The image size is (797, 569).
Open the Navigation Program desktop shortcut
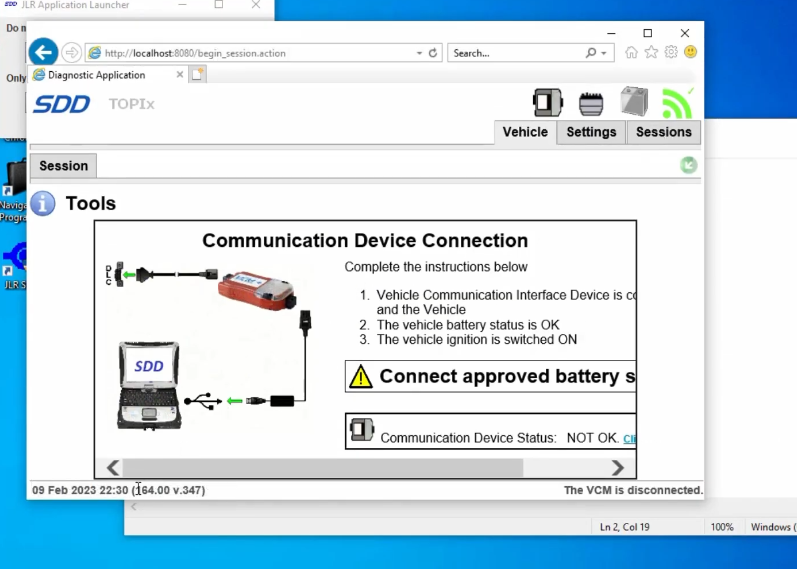[14, 192]
